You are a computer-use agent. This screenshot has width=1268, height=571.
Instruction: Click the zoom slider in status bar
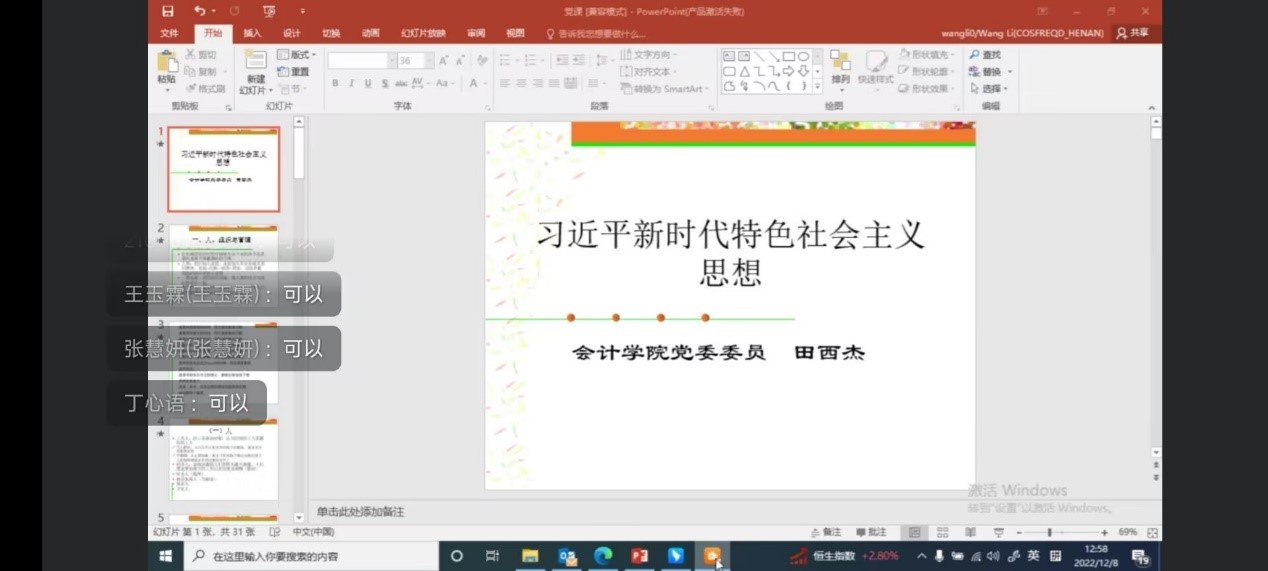1050,533
